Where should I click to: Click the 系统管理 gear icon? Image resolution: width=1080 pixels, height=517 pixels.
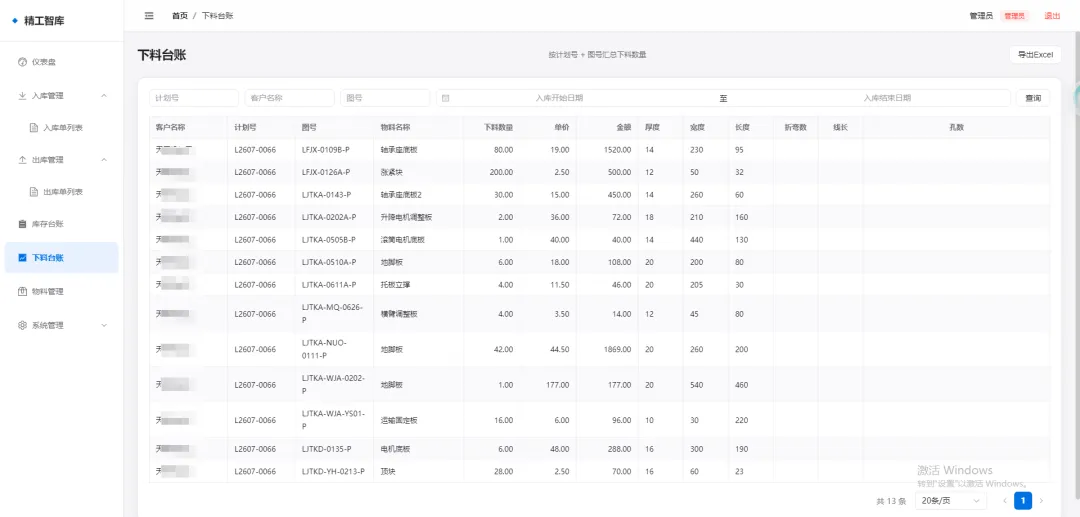pyautogui.click(x=22, y=325)
